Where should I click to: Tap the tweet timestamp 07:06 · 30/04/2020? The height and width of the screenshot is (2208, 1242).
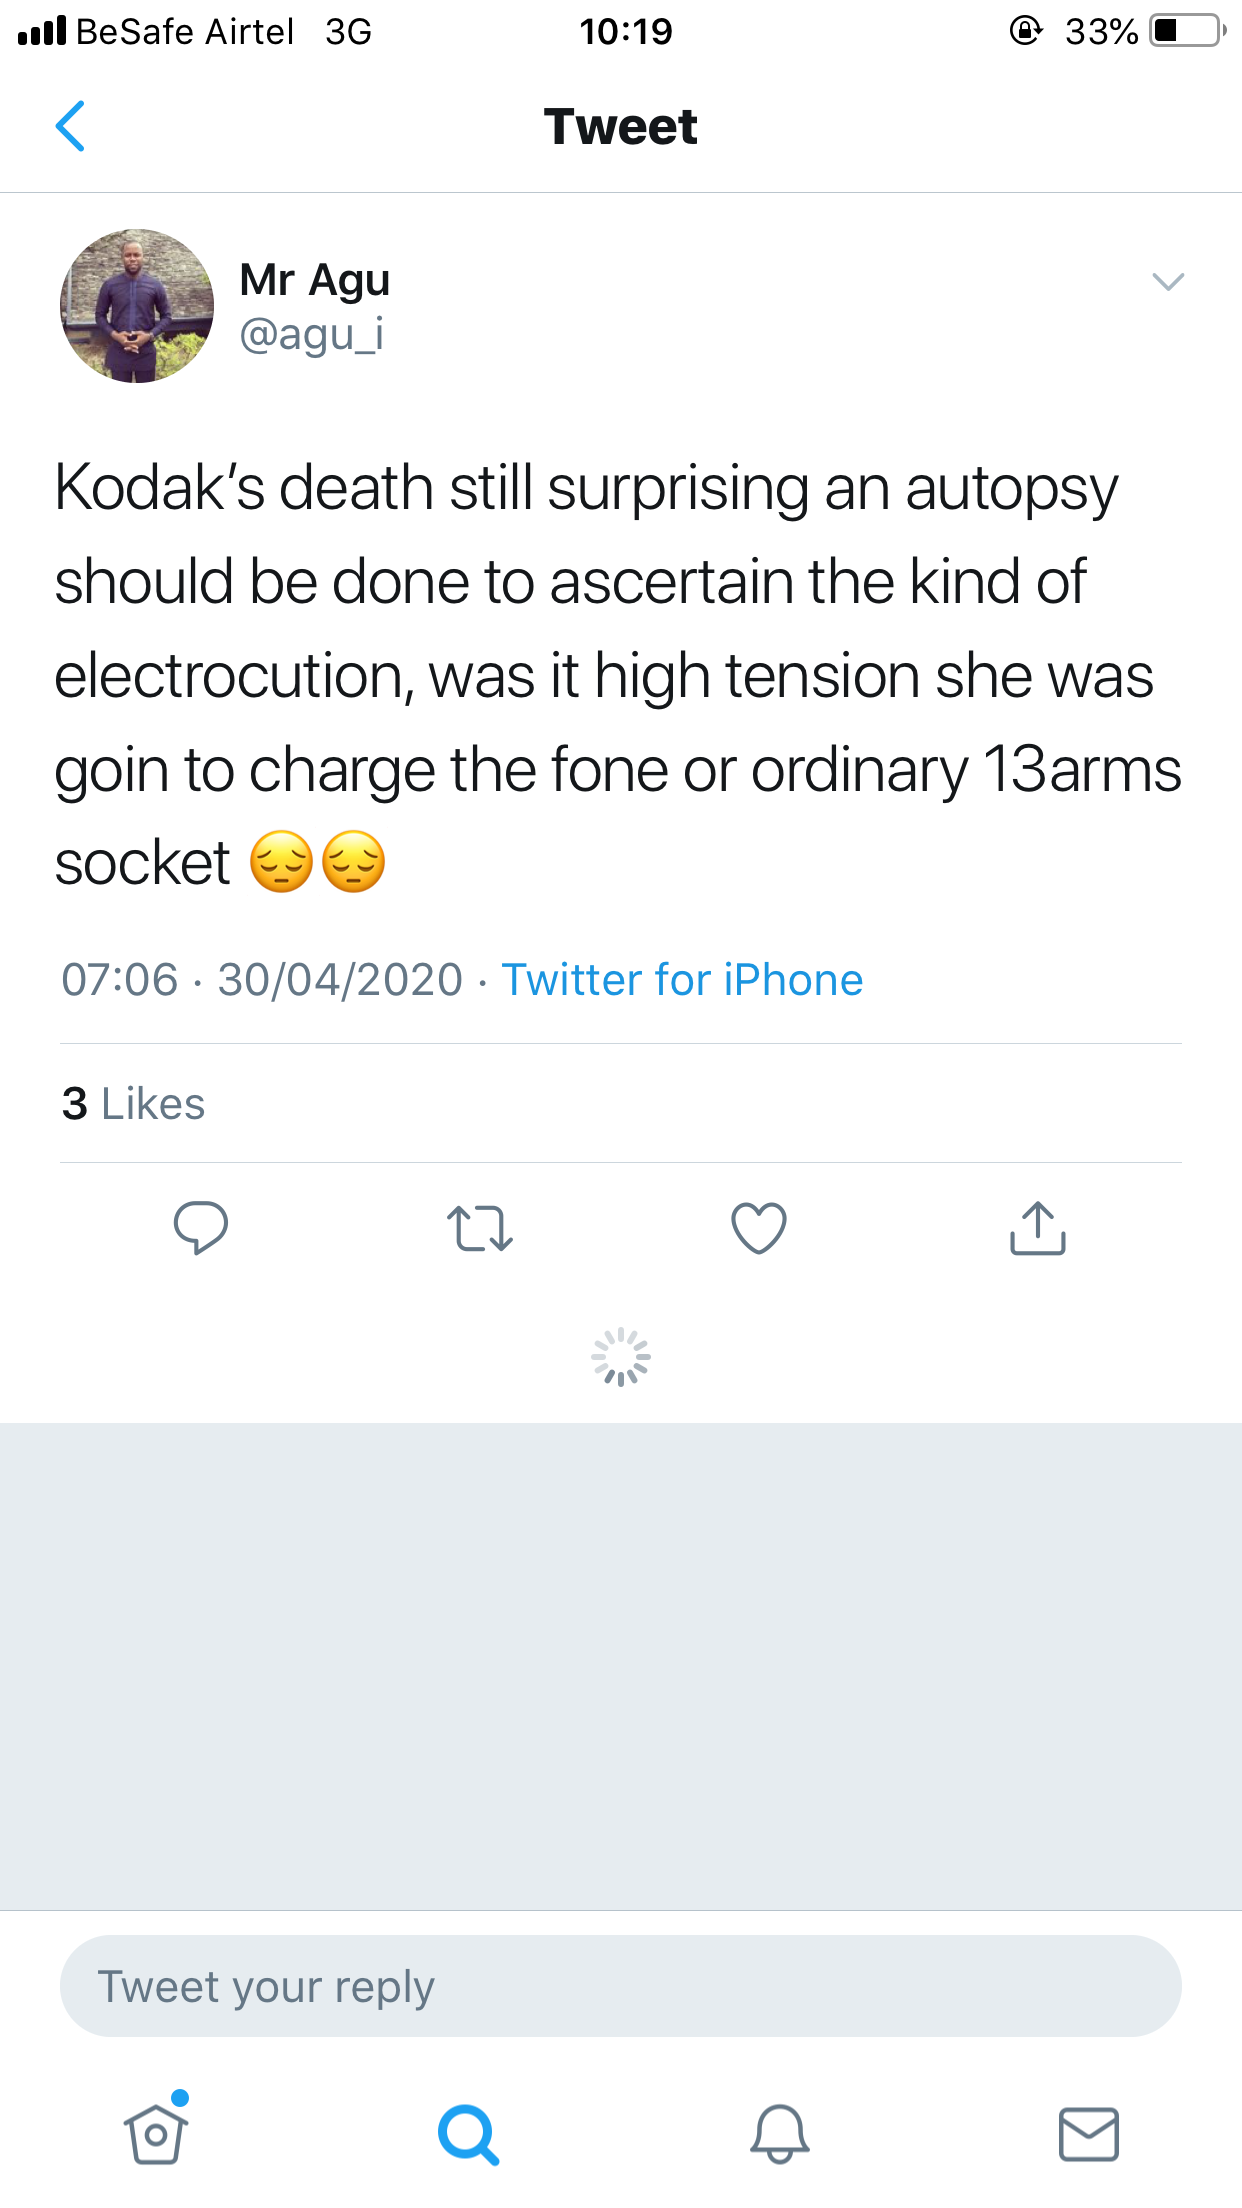click(x=262, y=980)
